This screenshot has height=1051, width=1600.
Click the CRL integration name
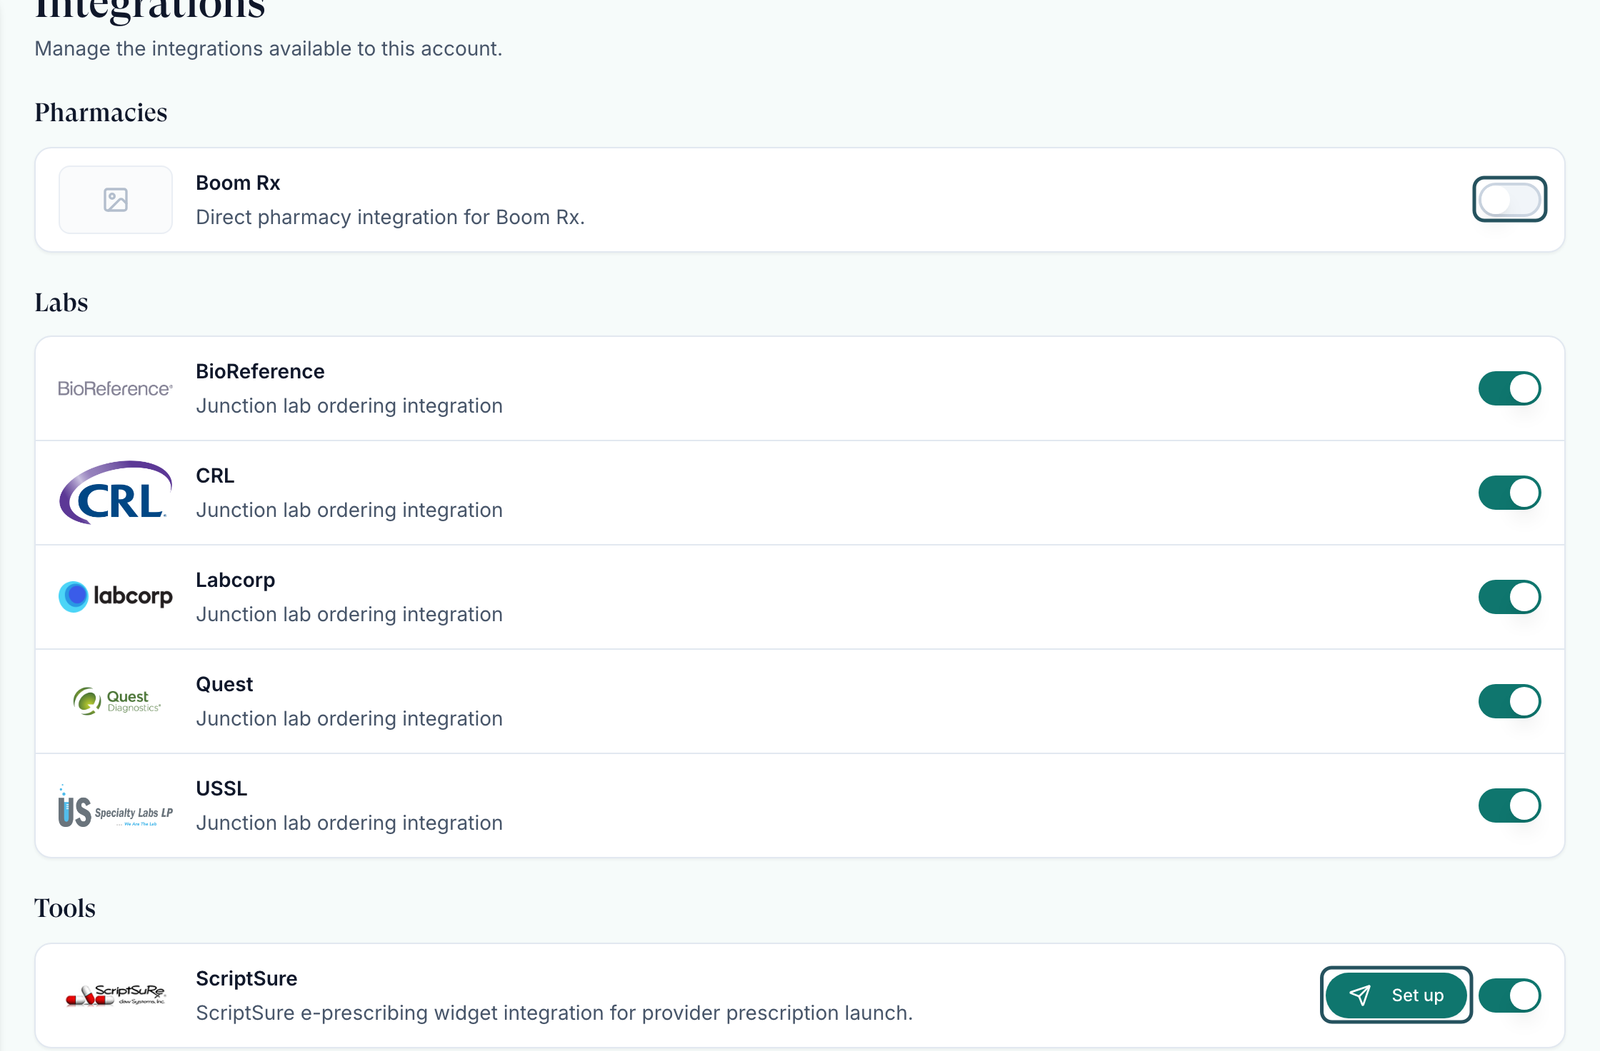pyautogui.click(x=215, y=476)
